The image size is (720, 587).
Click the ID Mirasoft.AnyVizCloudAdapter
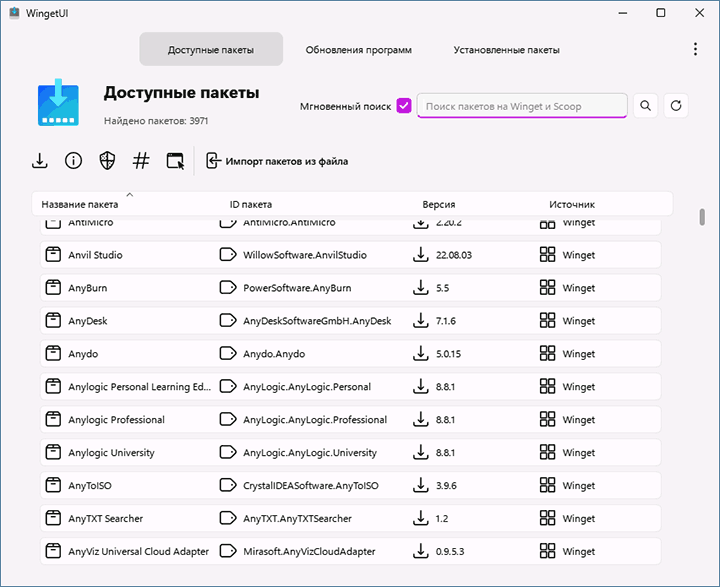pyautogui.click(x=309, y=552)
